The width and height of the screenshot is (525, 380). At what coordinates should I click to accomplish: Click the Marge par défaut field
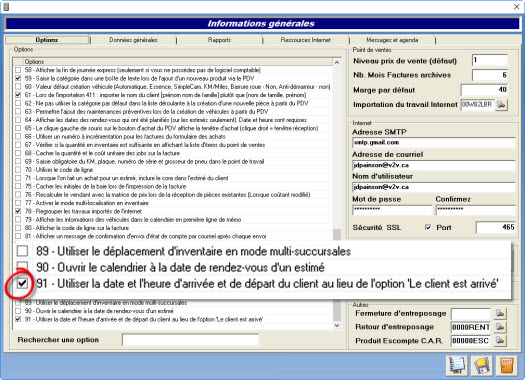pos(484,90)
